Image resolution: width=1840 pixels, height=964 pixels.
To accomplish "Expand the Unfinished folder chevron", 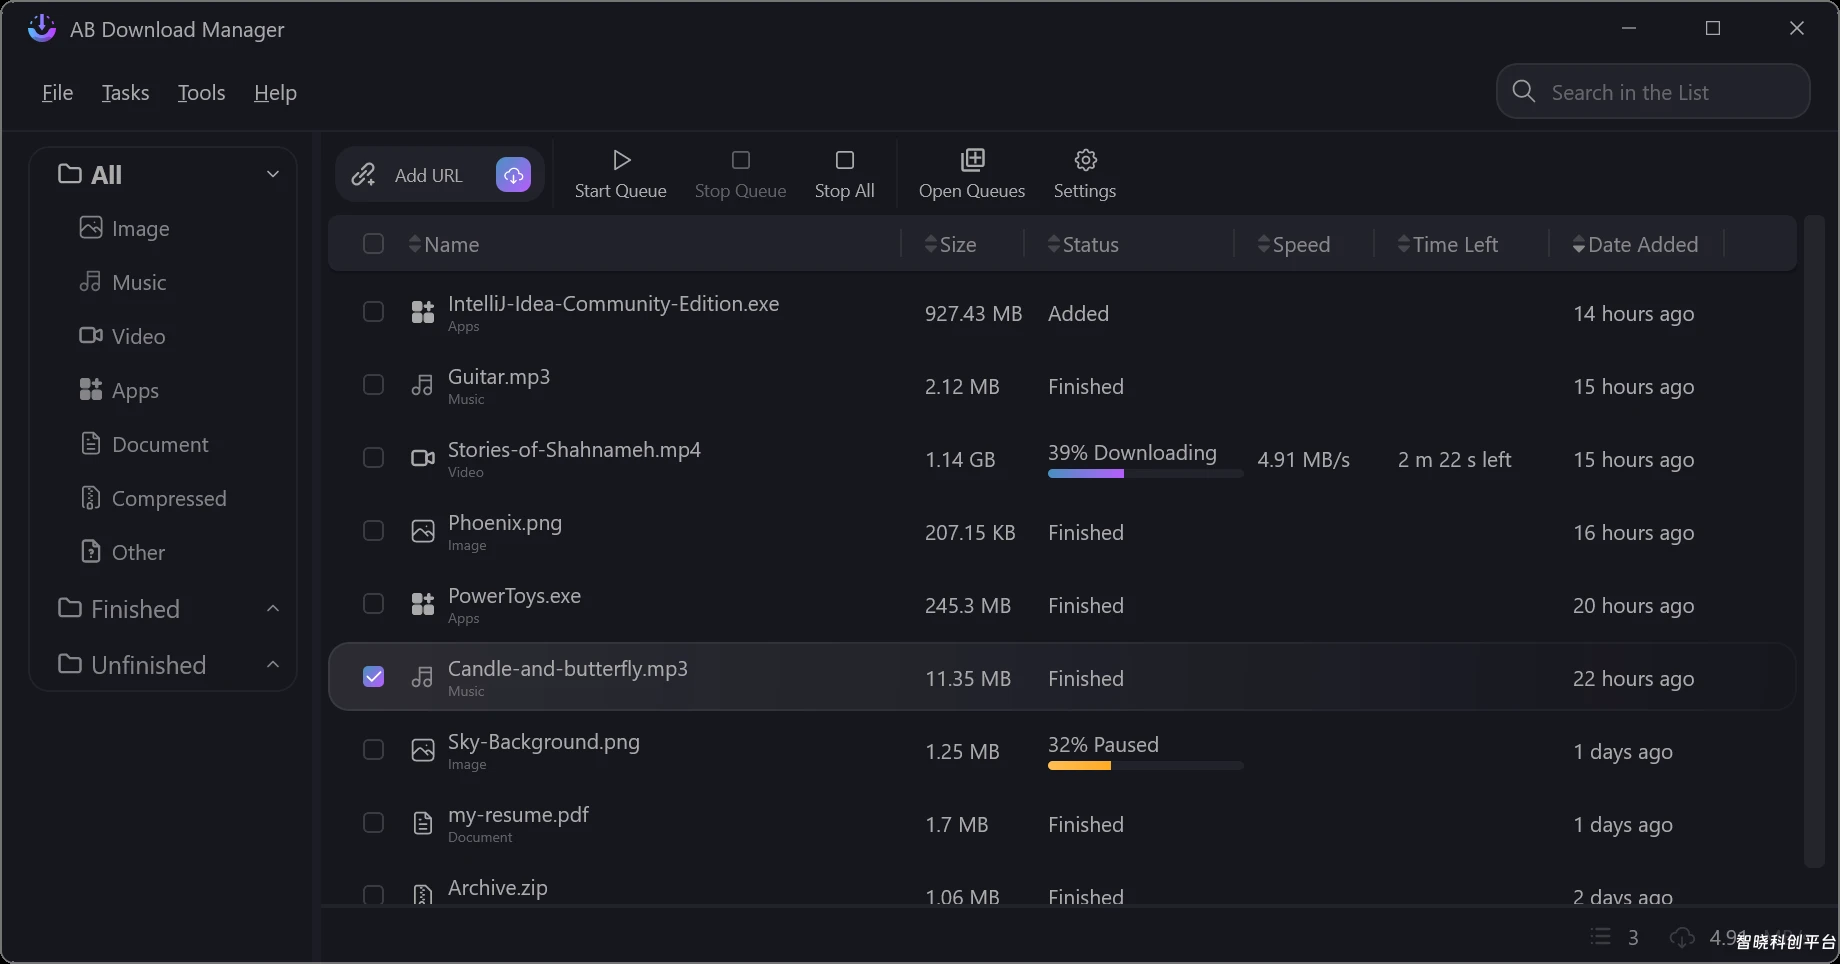I will [x=272, y=665].
